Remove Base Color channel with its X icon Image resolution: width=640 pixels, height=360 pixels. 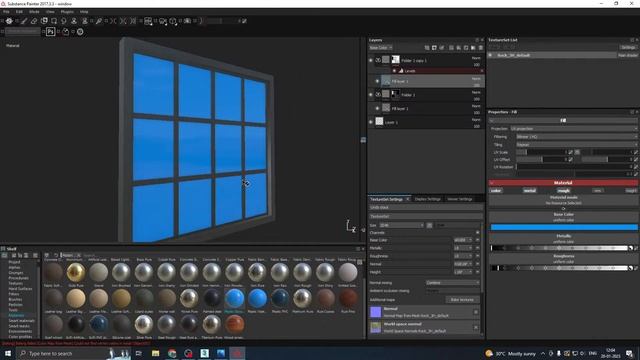(478, 240)
